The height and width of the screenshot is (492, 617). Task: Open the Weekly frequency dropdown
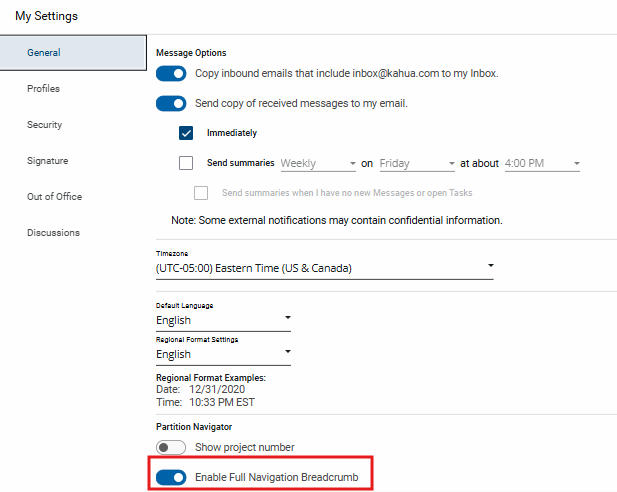tap(319, 163)
